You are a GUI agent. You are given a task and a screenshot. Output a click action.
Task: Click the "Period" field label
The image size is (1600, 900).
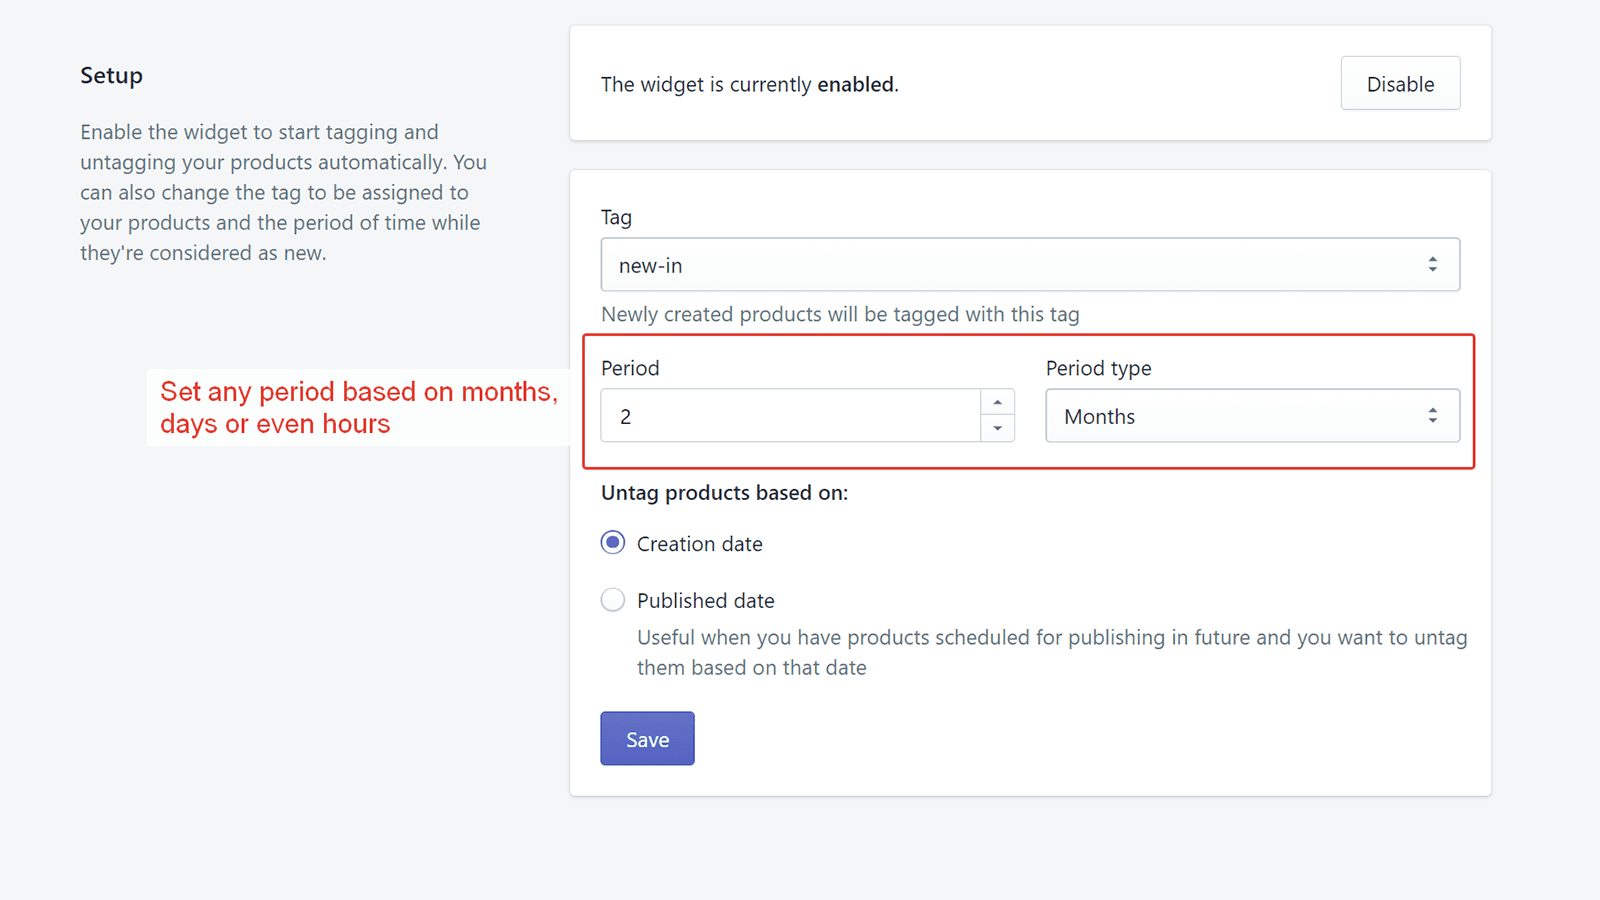click(630, 368)
